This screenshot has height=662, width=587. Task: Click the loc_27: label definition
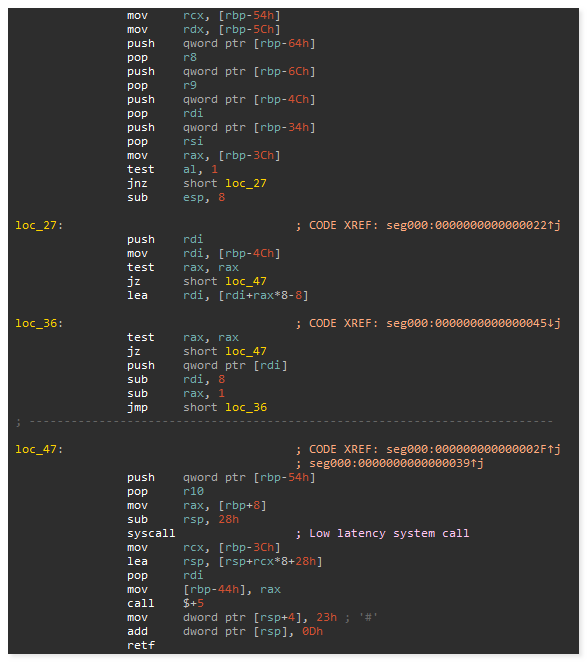coord(39,225)
